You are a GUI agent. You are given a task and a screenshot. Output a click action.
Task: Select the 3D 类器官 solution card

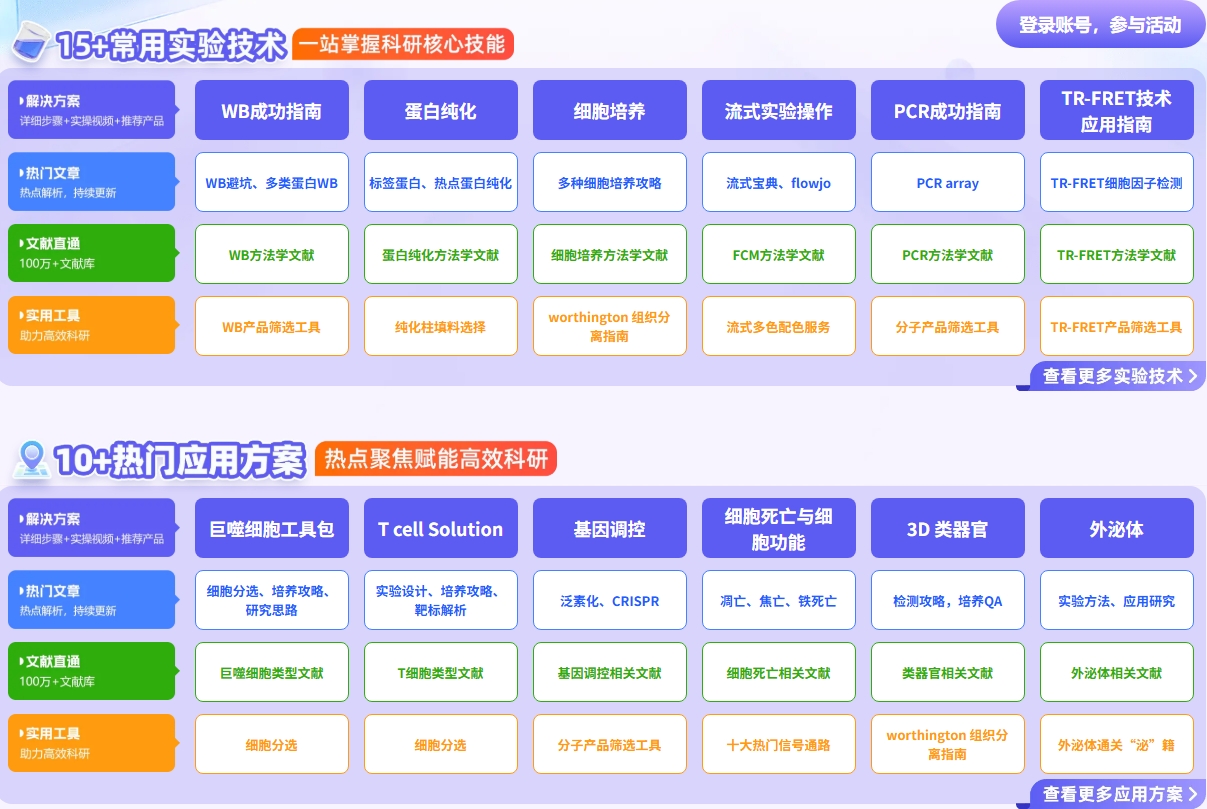pyautogui.click(x=947, y=528)
